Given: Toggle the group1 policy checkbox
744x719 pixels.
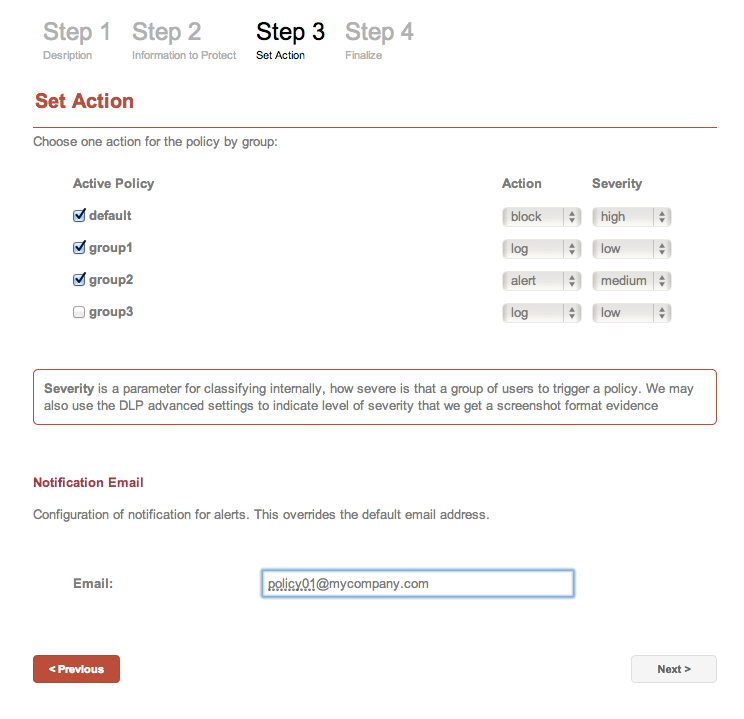Looking at the screenshot, I should click(79, 248).
